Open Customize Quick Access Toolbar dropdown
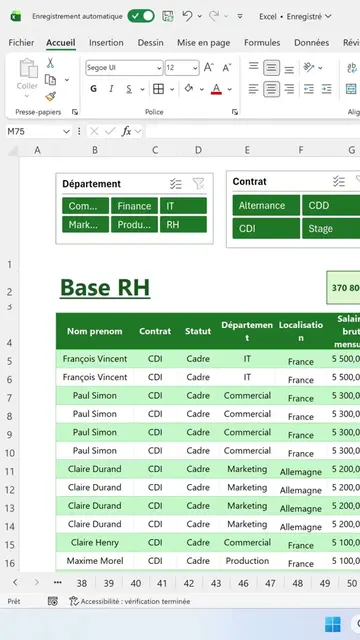360x640 pixels. [240, 16]
